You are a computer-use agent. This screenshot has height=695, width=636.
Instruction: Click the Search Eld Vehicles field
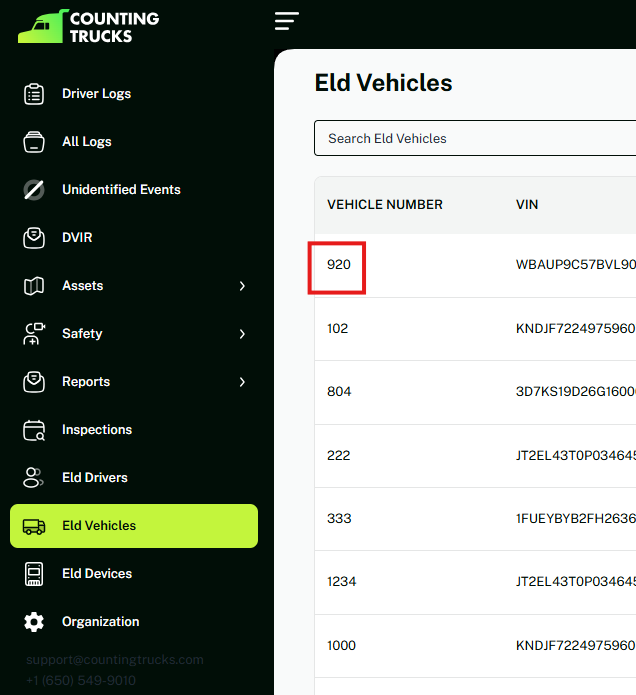[x=474, y=139]
